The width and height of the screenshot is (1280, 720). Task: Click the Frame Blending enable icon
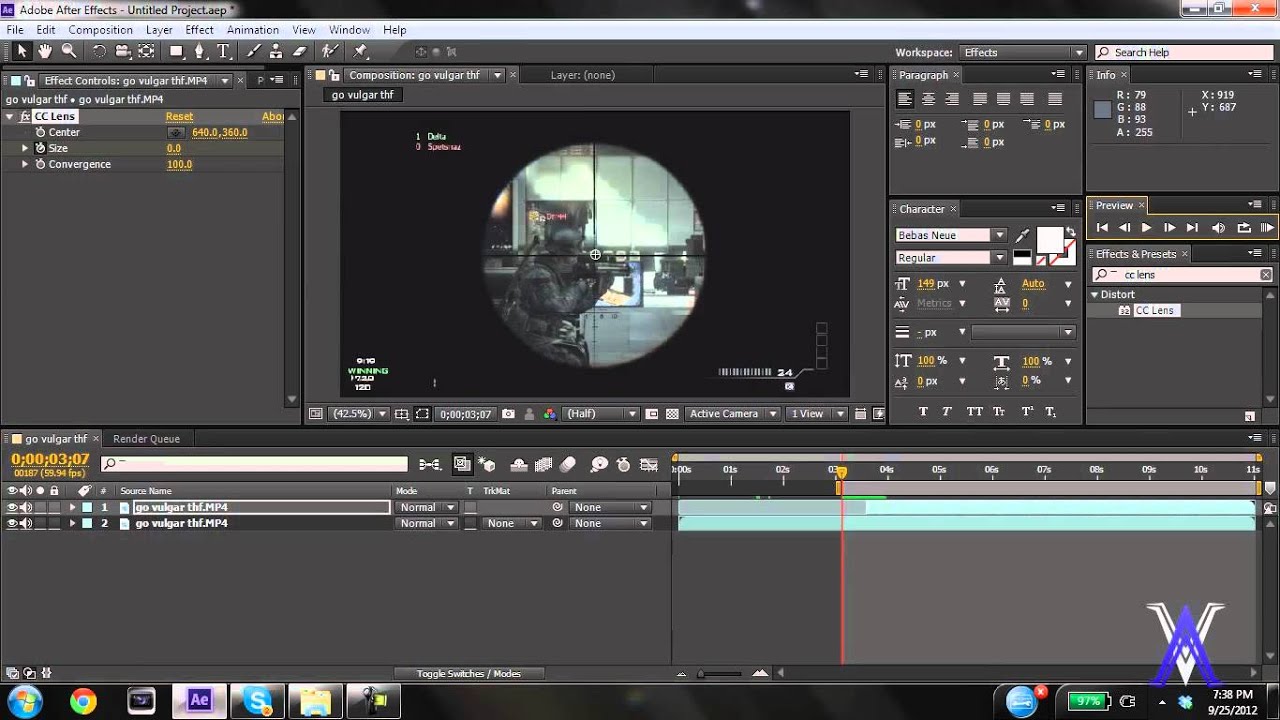pyautogui.click(x=544, y=464)
